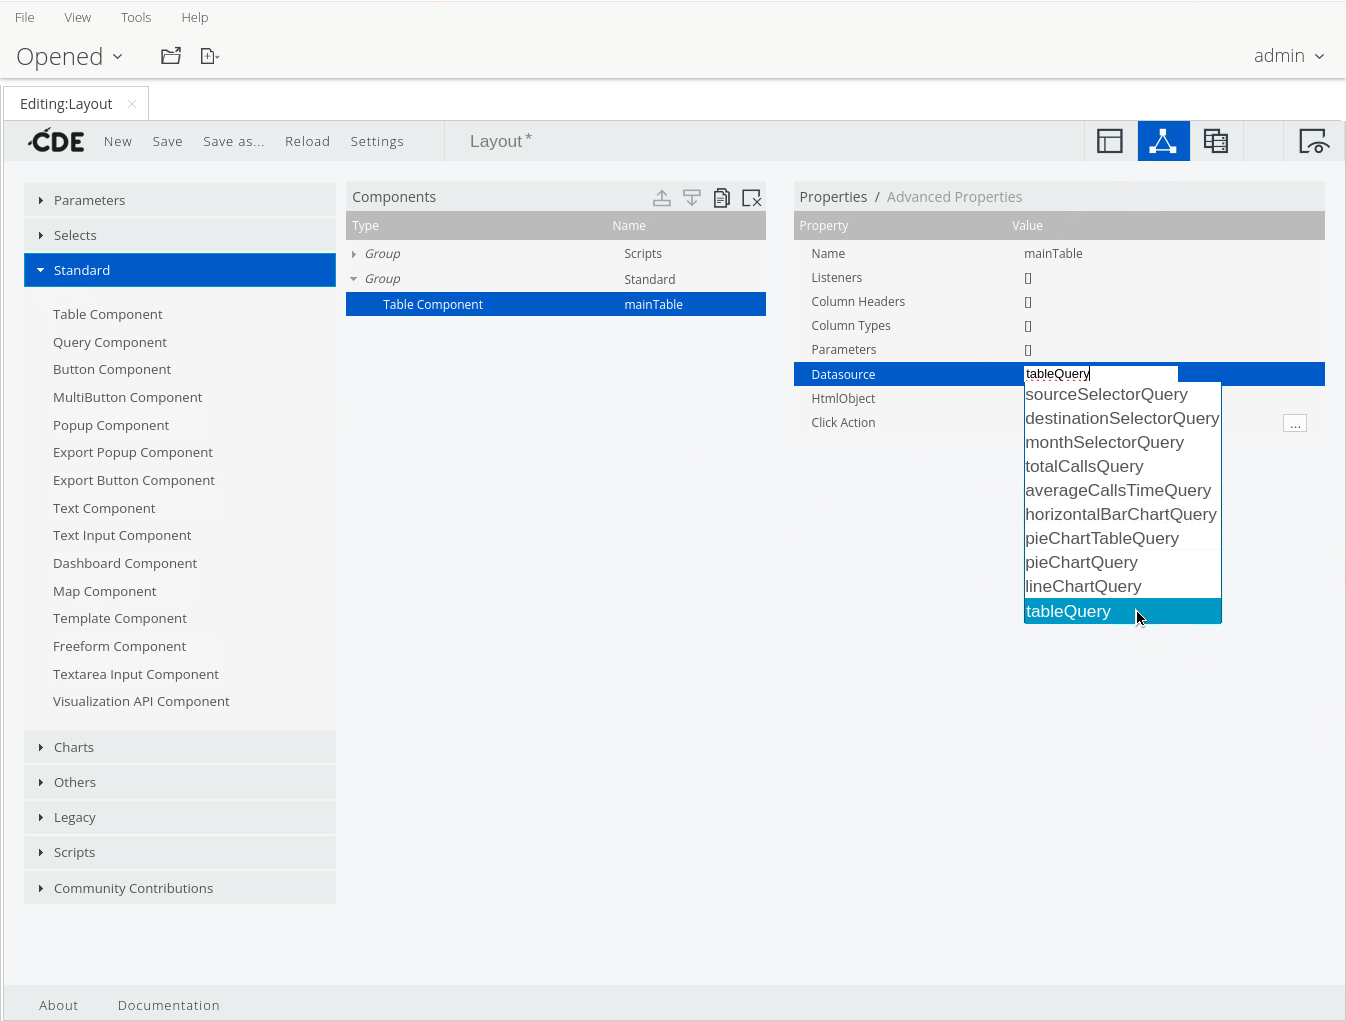Add a Query Component from the list
This screenshot has width=1346, height=1021.
(x=110, y=342)
